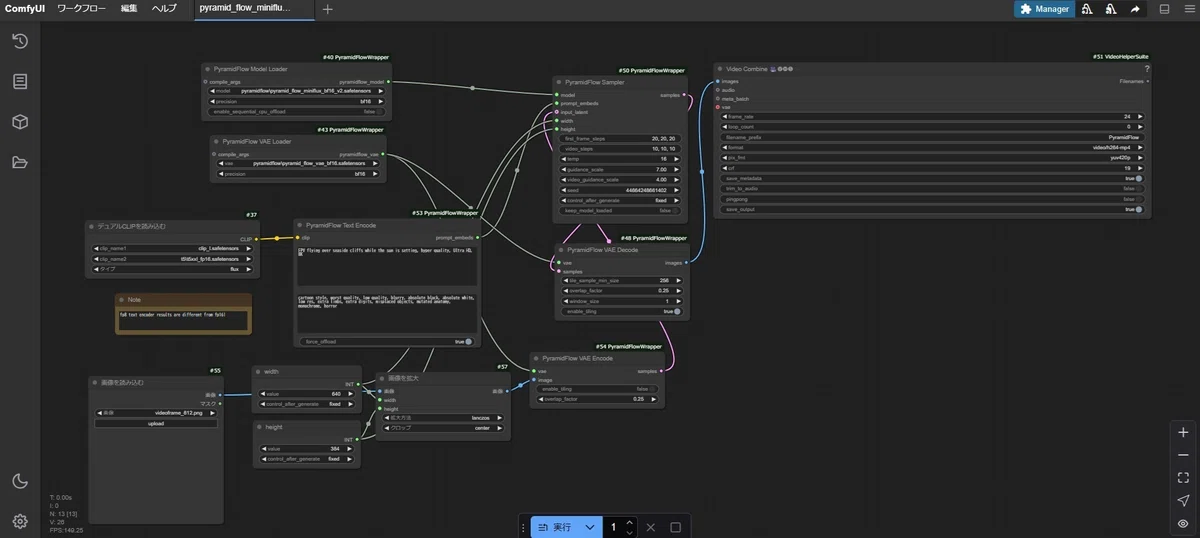The height and width of the screenshot is (538, 1200).
Task: Open the ワークフロー menu
Action: (x=81, y=9)
